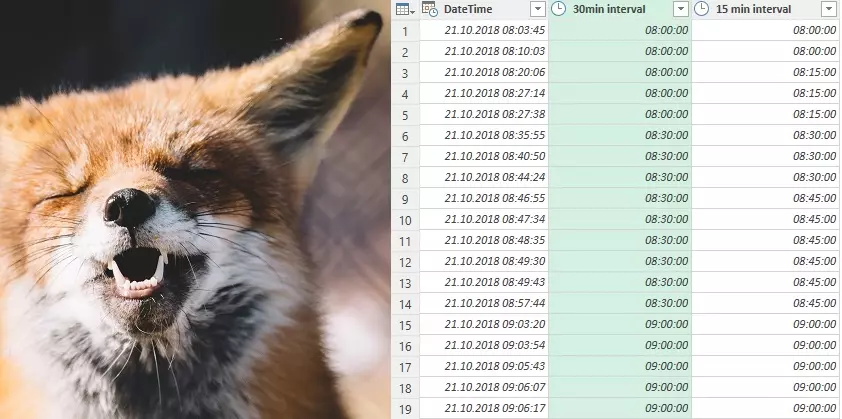This screenshot has width=842, height=419.
Task: Click cell 21.10.2018 08:46:55
Action: 484,198
